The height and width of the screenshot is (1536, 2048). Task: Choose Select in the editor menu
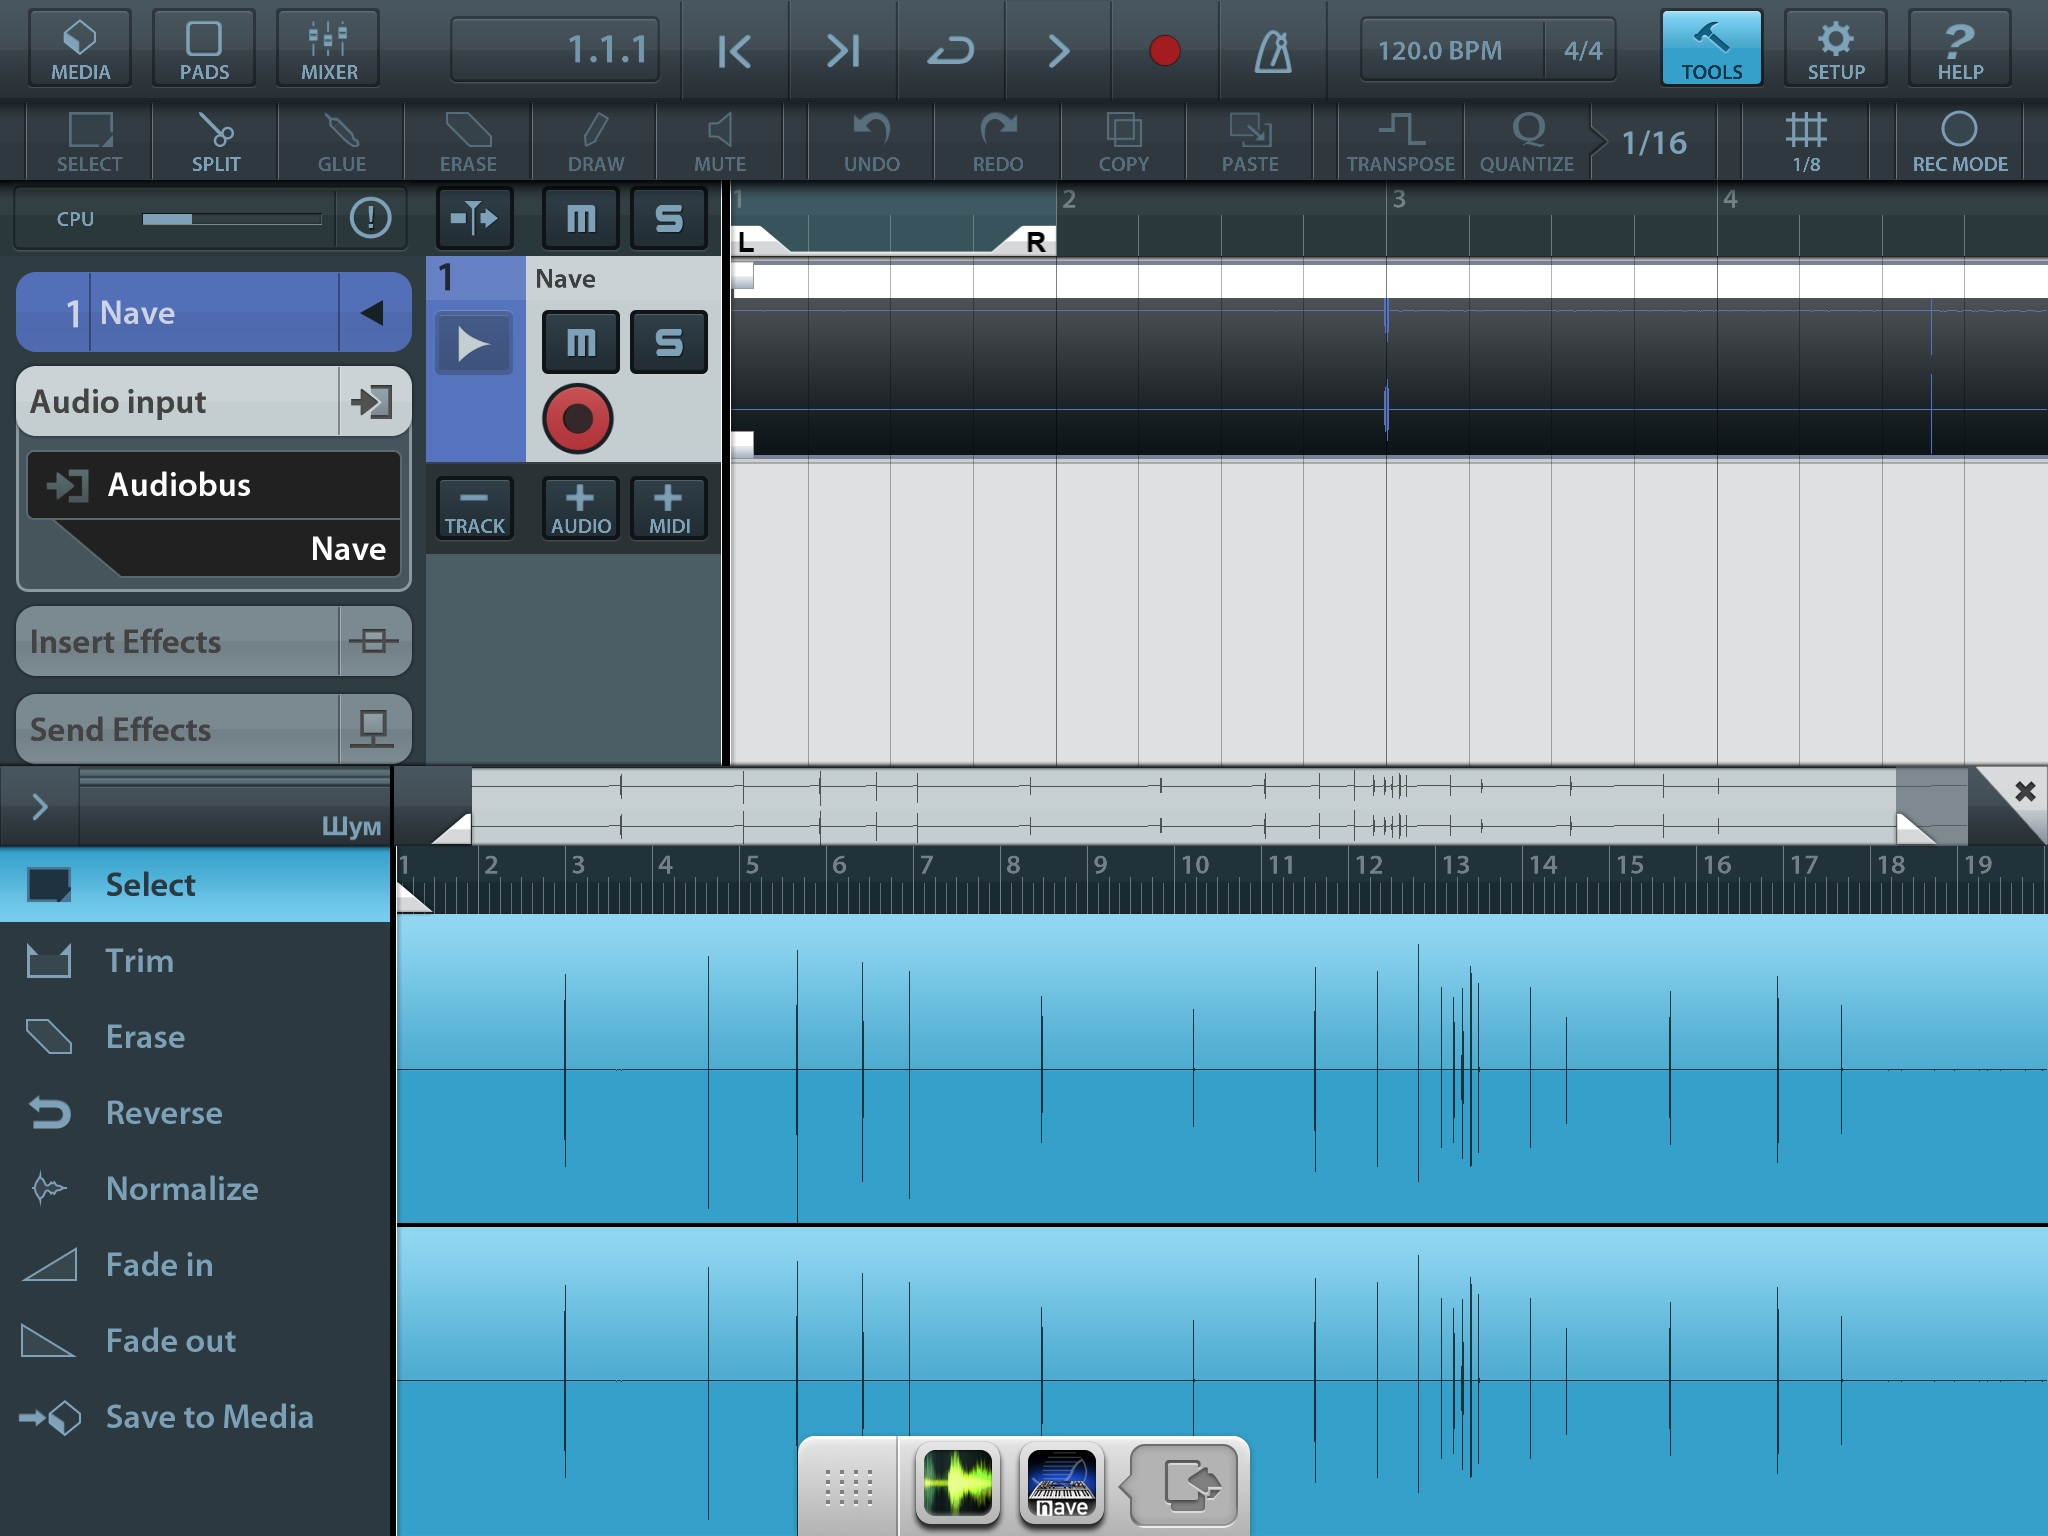point(195,884)
